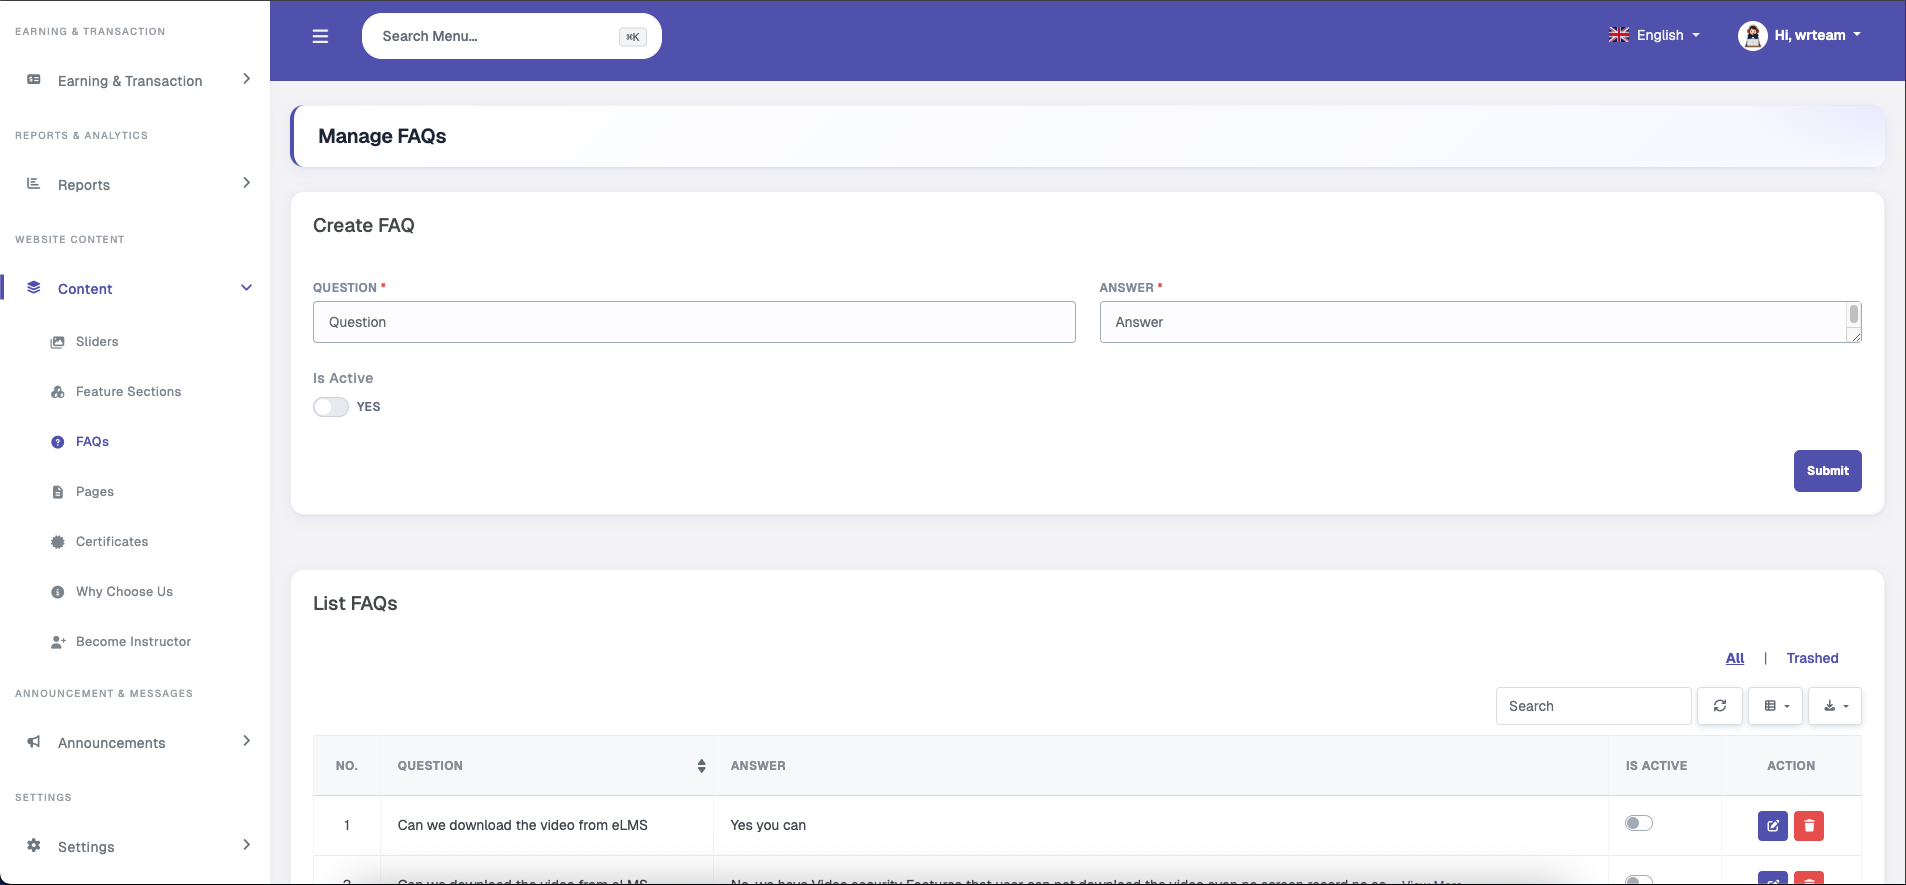Open Become Instructor menu item

tap(133, 642)
